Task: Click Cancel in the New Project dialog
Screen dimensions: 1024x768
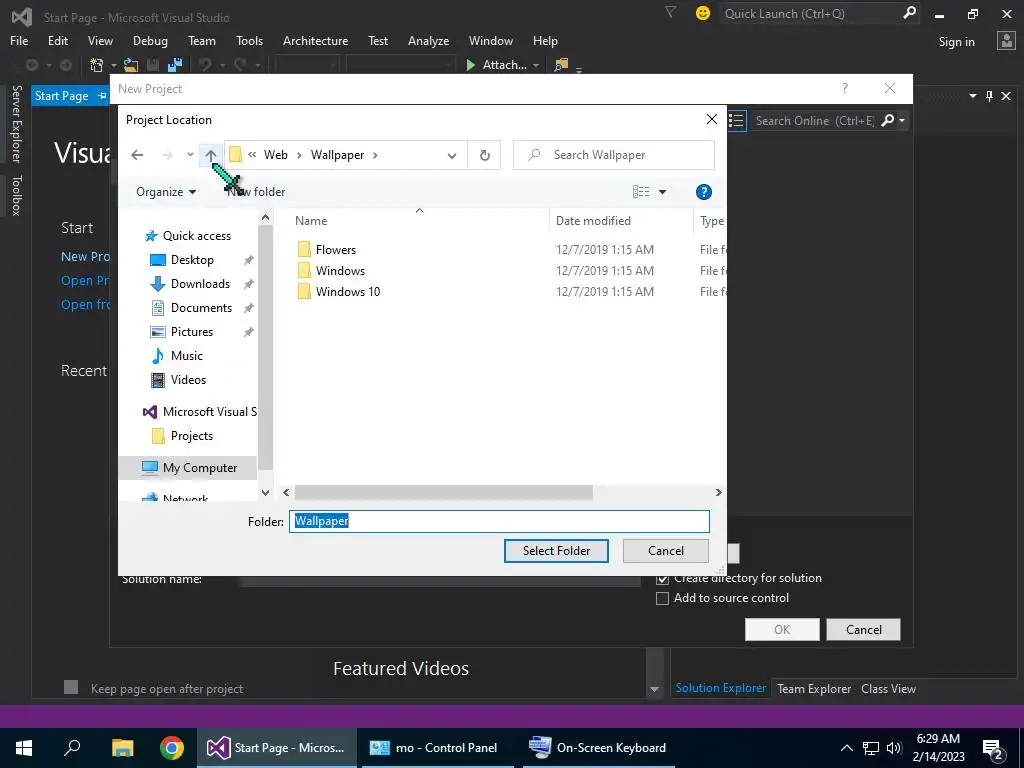Action: click(863, 630)
